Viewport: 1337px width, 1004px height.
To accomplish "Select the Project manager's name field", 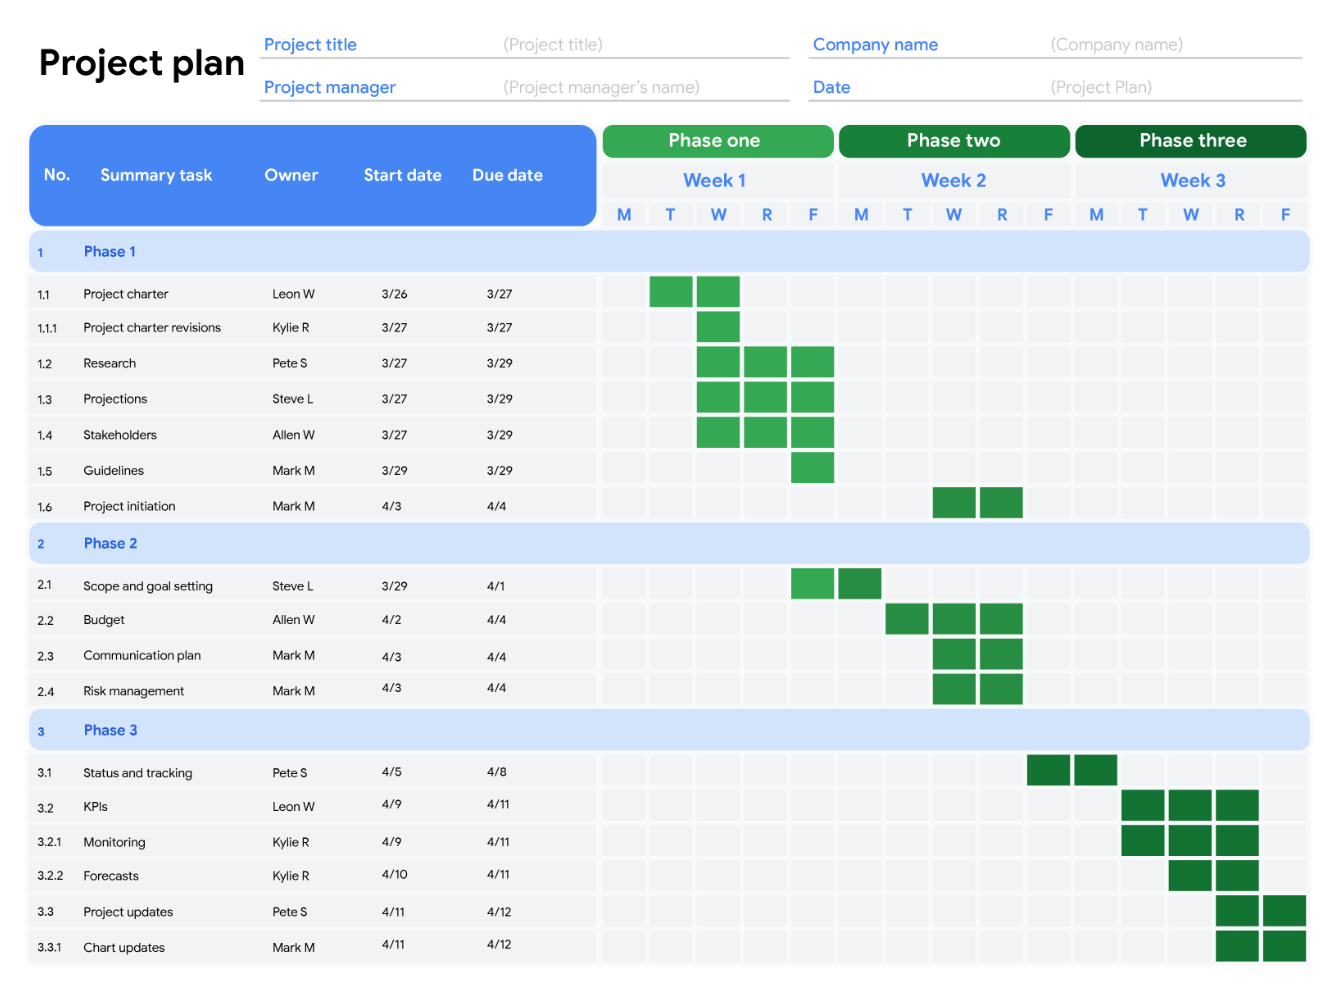I will [601, 88].
